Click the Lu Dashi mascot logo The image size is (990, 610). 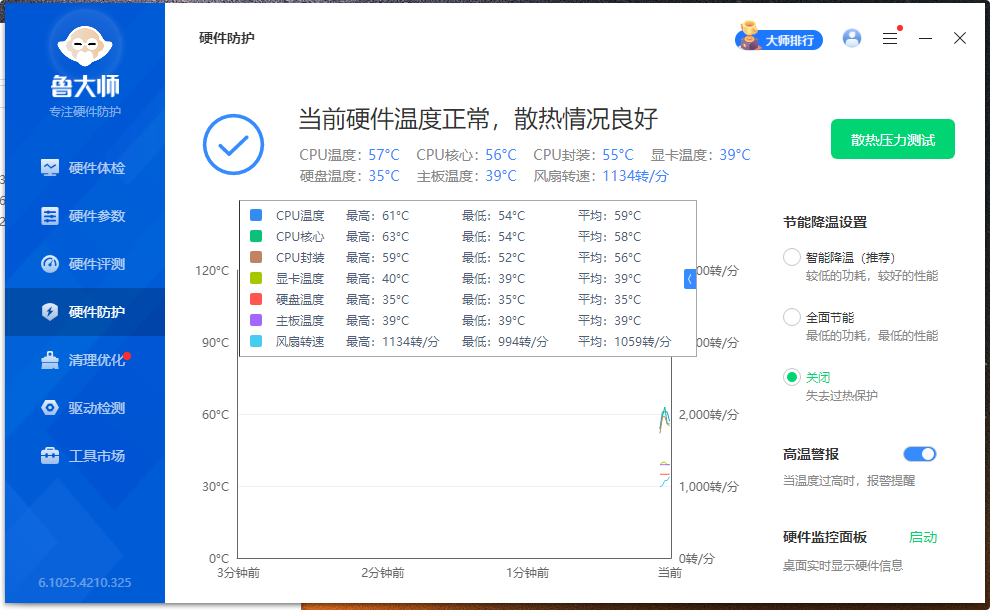[85, 45]
